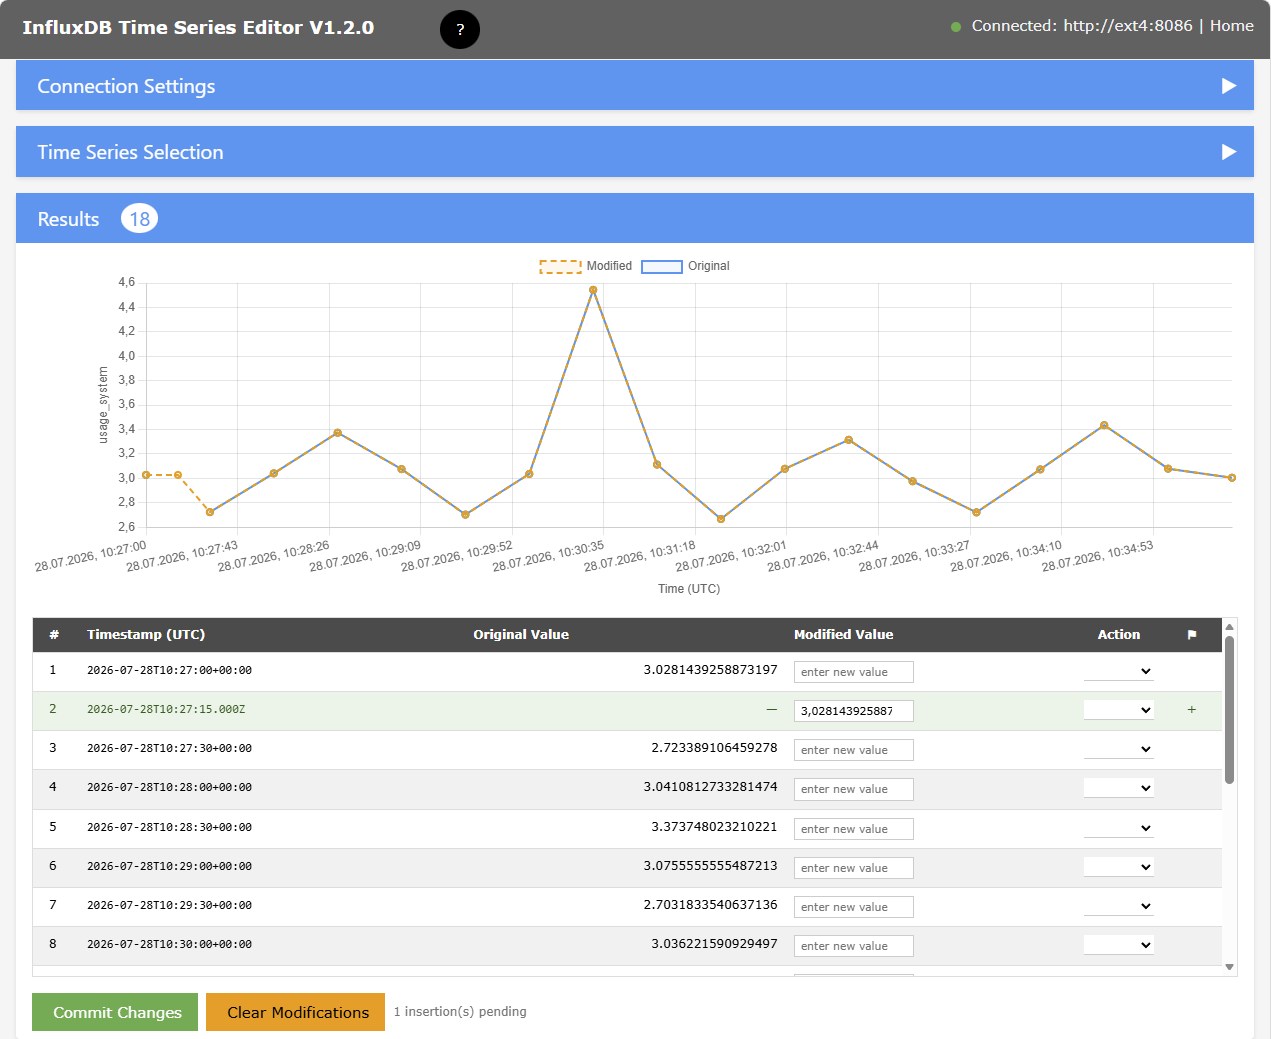Click the modified value field containing 3,028143925887

(x=854, y=711)
